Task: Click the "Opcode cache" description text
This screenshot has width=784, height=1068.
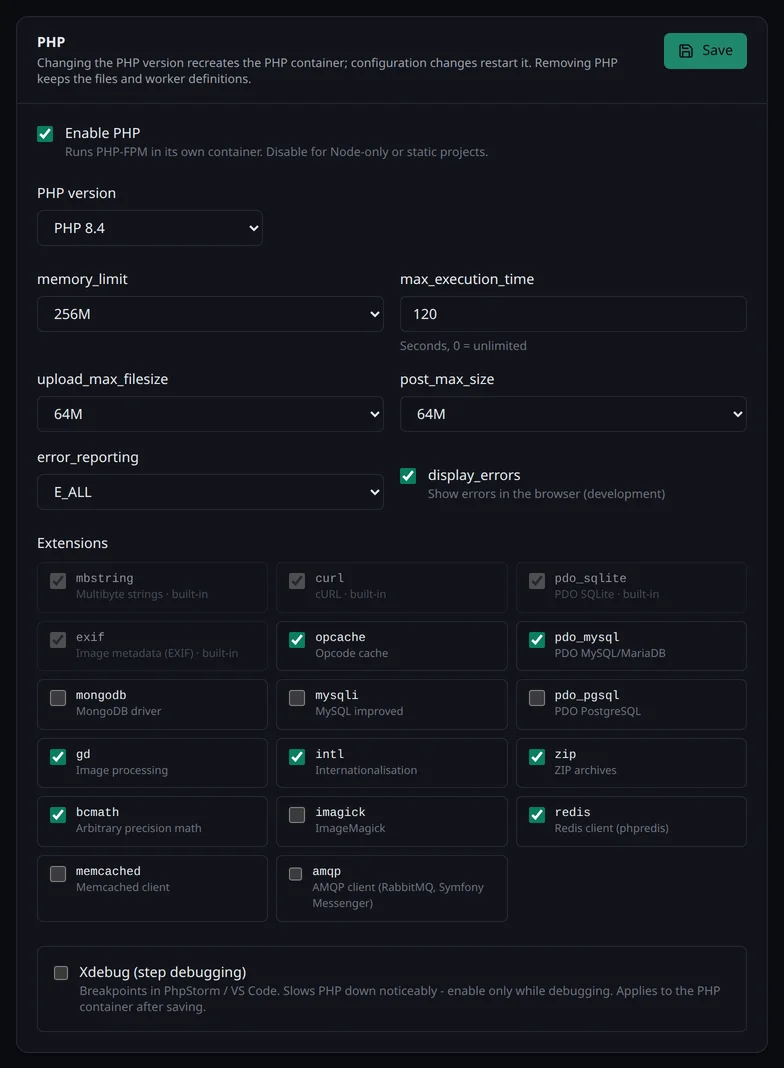Action: point(351,653)
